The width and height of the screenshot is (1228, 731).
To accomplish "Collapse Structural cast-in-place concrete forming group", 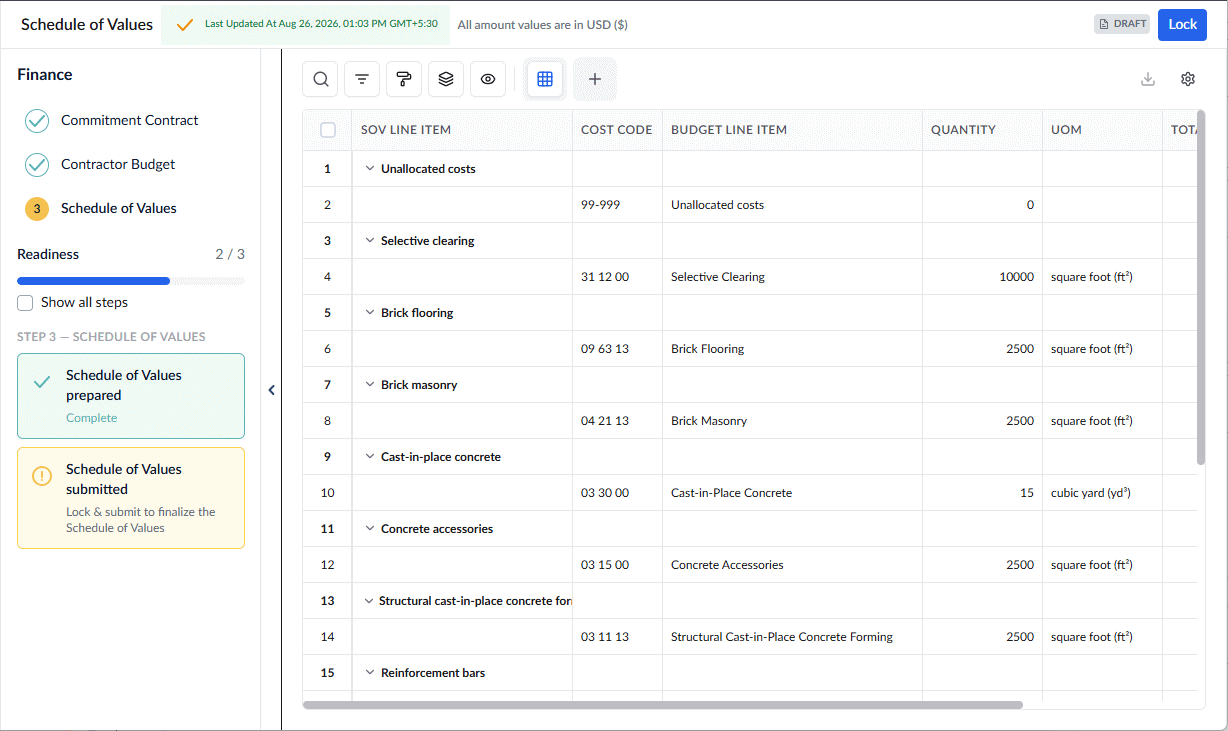I will (367, 601).
